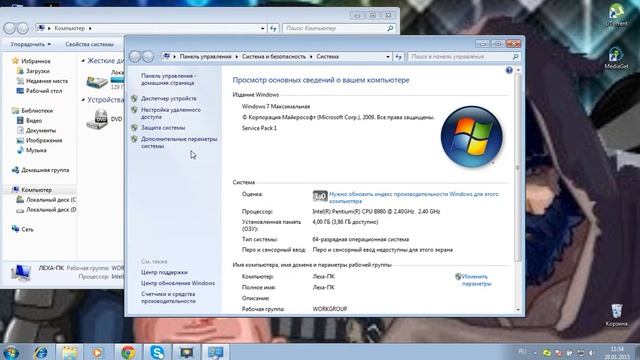
Task: Open Windows Explorer from taskbar
Action: [69, 352]
